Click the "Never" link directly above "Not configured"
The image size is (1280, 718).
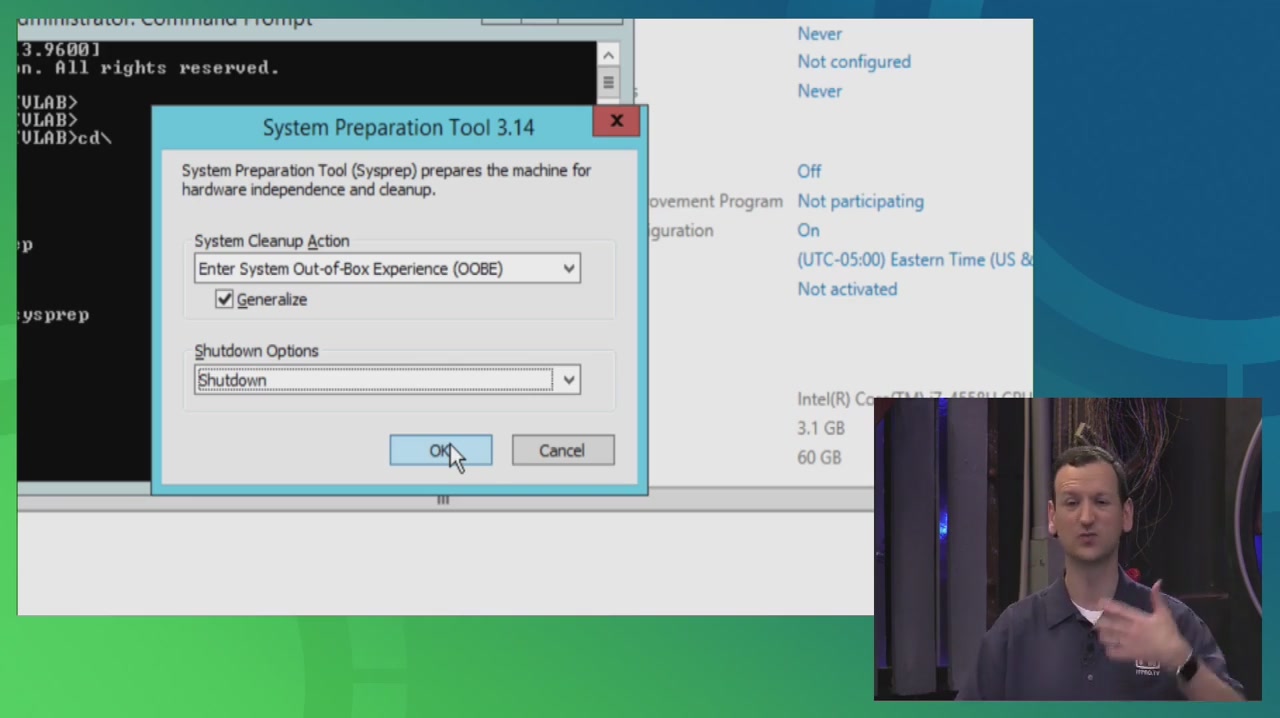819,34
